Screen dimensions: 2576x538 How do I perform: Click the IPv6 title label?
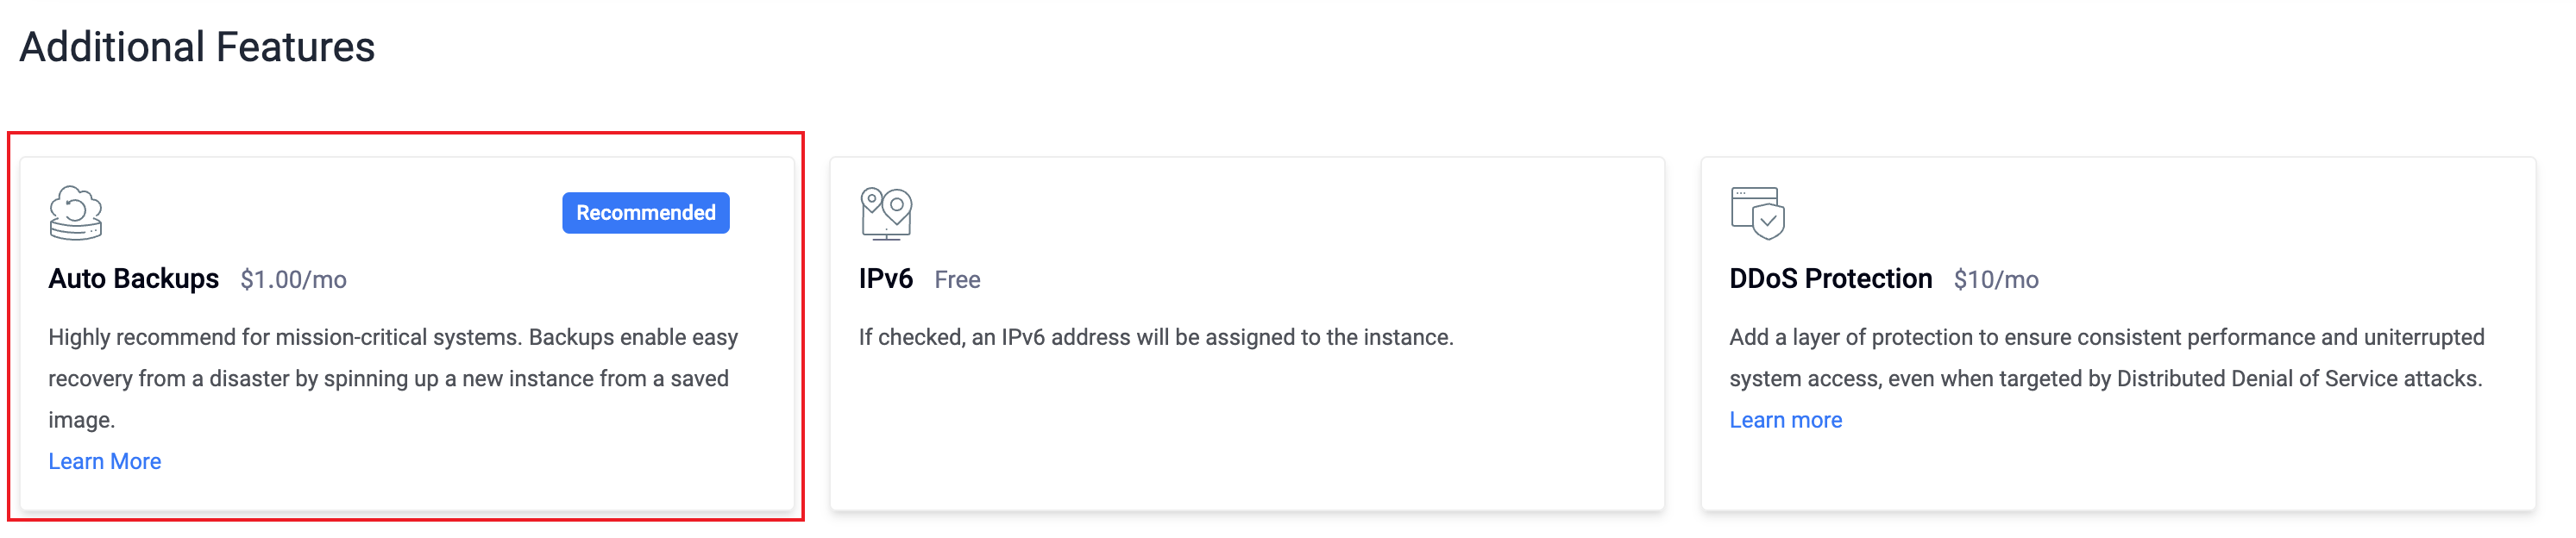(886, 279)
